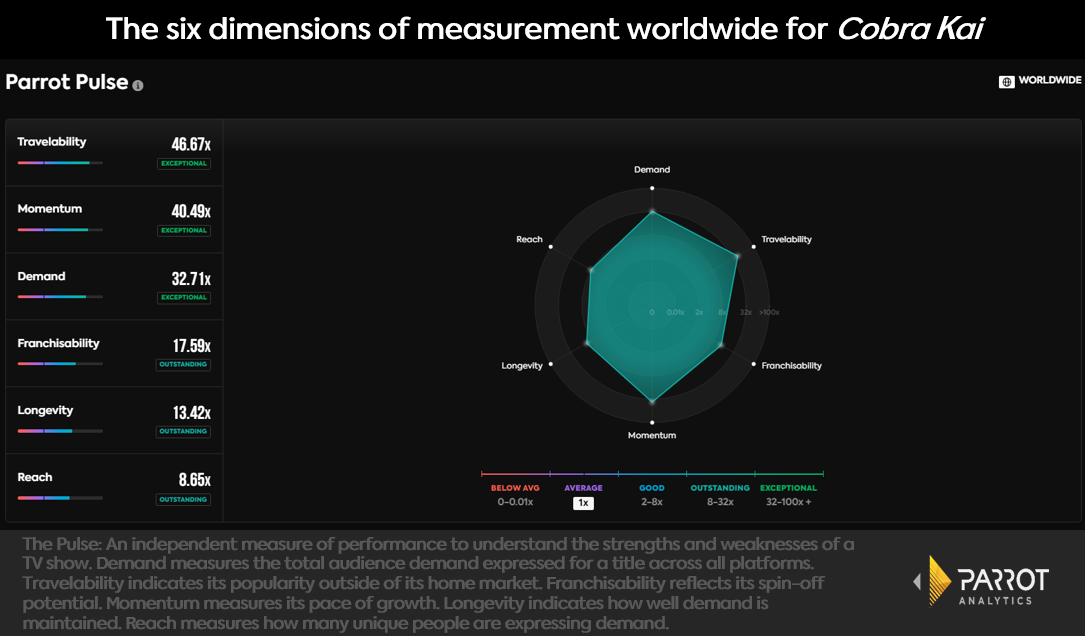Select the Longevity metric name in the list
The height and width of the screenshot is (636, 1085).
[x=45, y=410]
